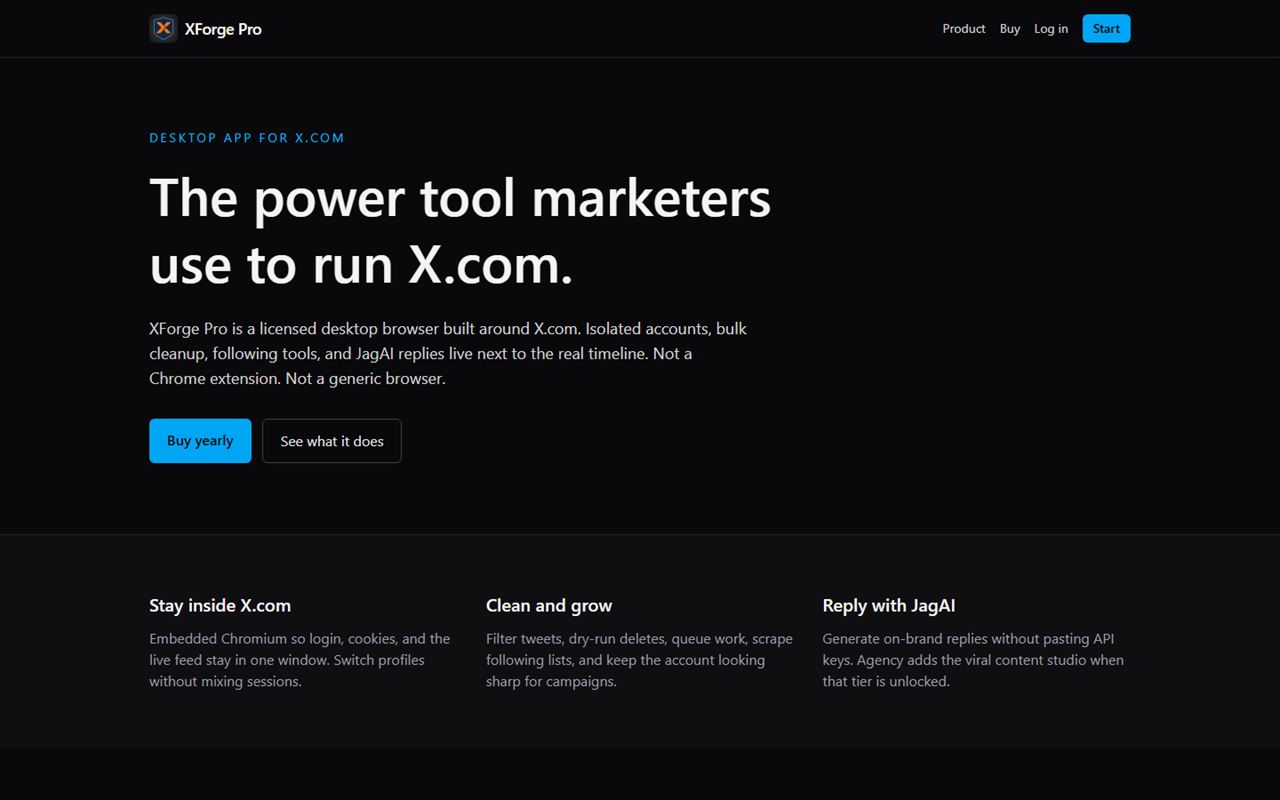1280x800 pixels.
Task: Click the XForge Pro logo icon
Action: pyautogui.click(x=163, y=28)
